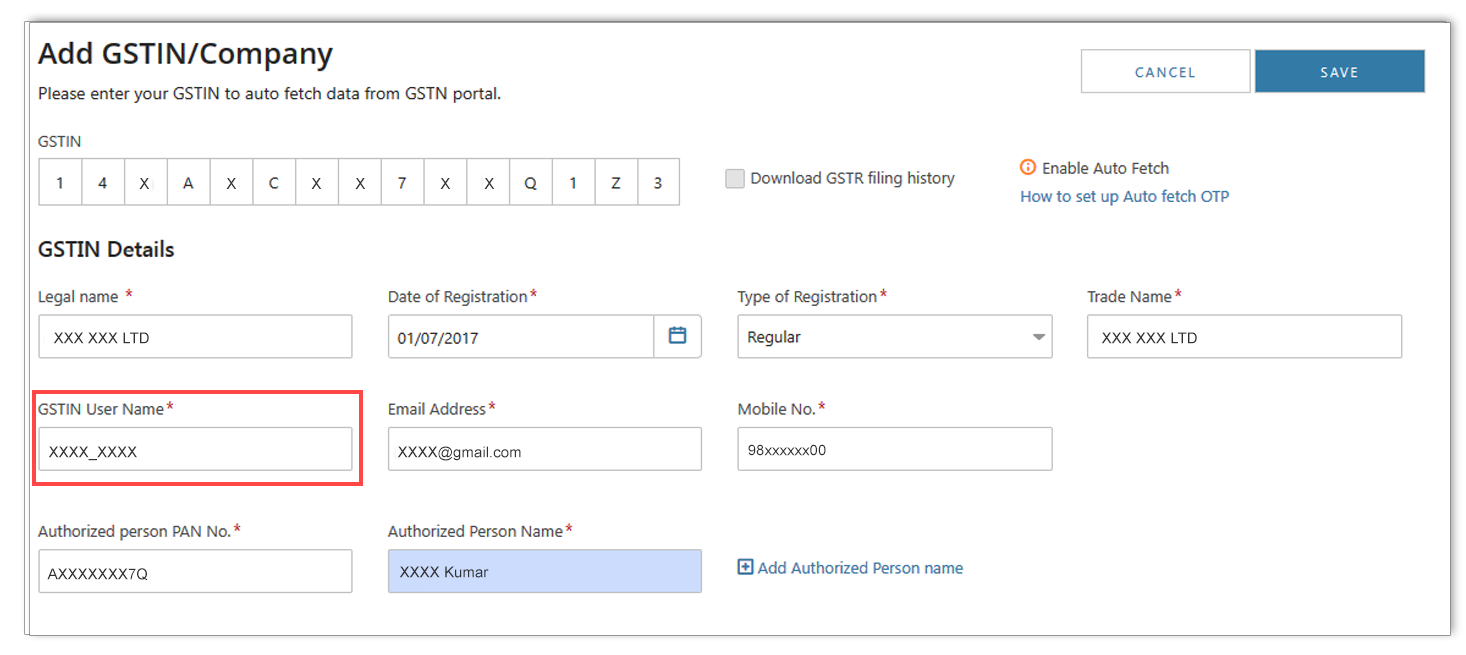
Task: Click the Enable Auto Fetch info icon
Action: tap(1027, 168)
